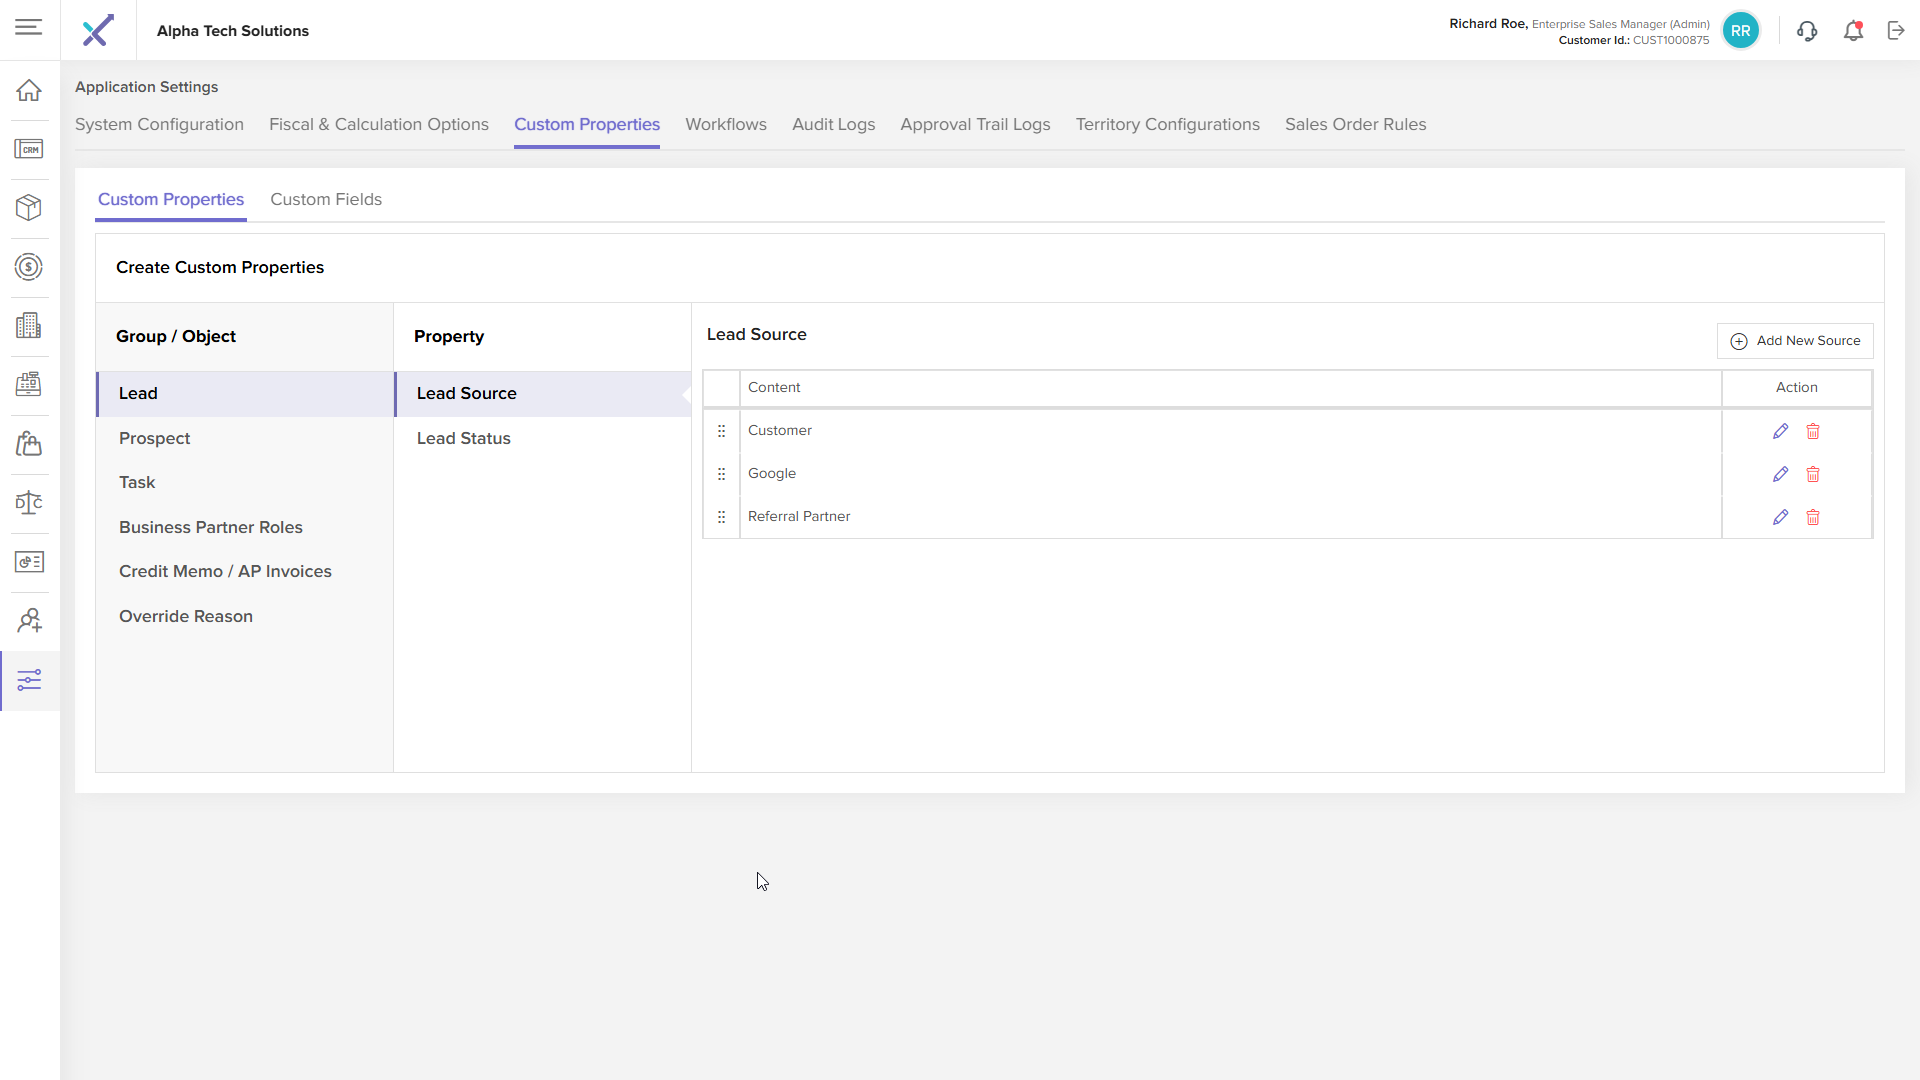Open the notifications bell icon
The image size is (1920, 1080).
click(x=1853, y=31)
